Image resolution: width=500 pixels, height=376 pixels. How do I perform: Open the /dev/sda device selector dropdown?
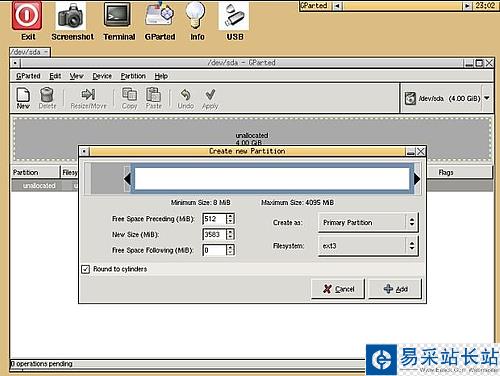(447, 98)
